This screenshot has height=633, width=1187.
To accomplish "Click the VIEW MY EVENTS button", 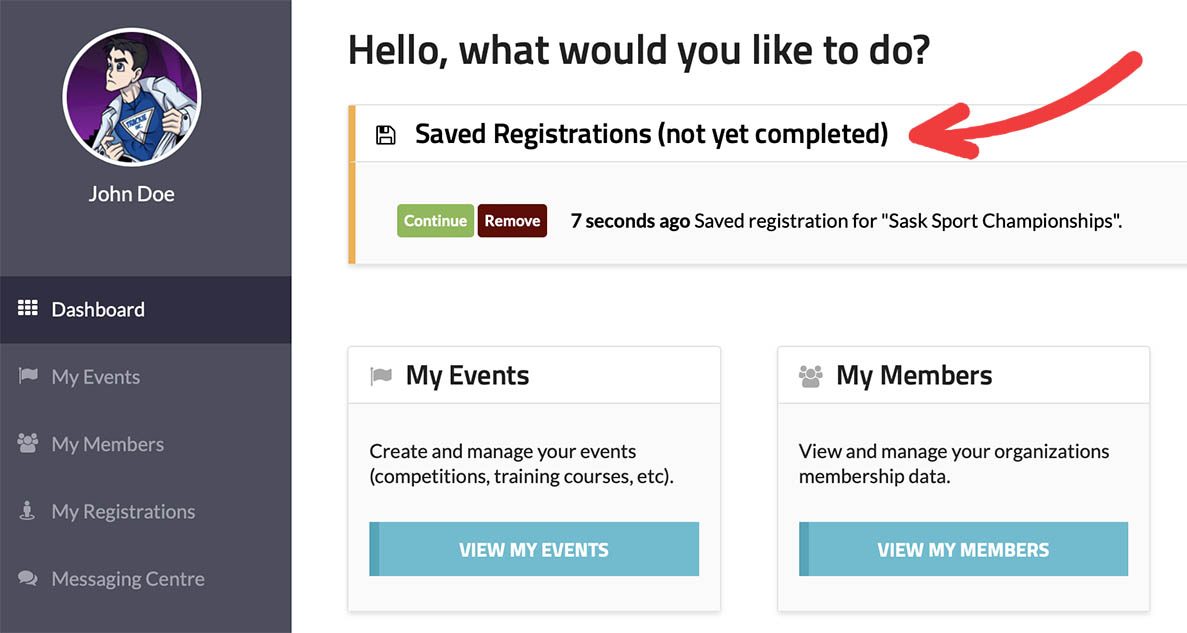I will pyautogui.click(x=533, y=550).
